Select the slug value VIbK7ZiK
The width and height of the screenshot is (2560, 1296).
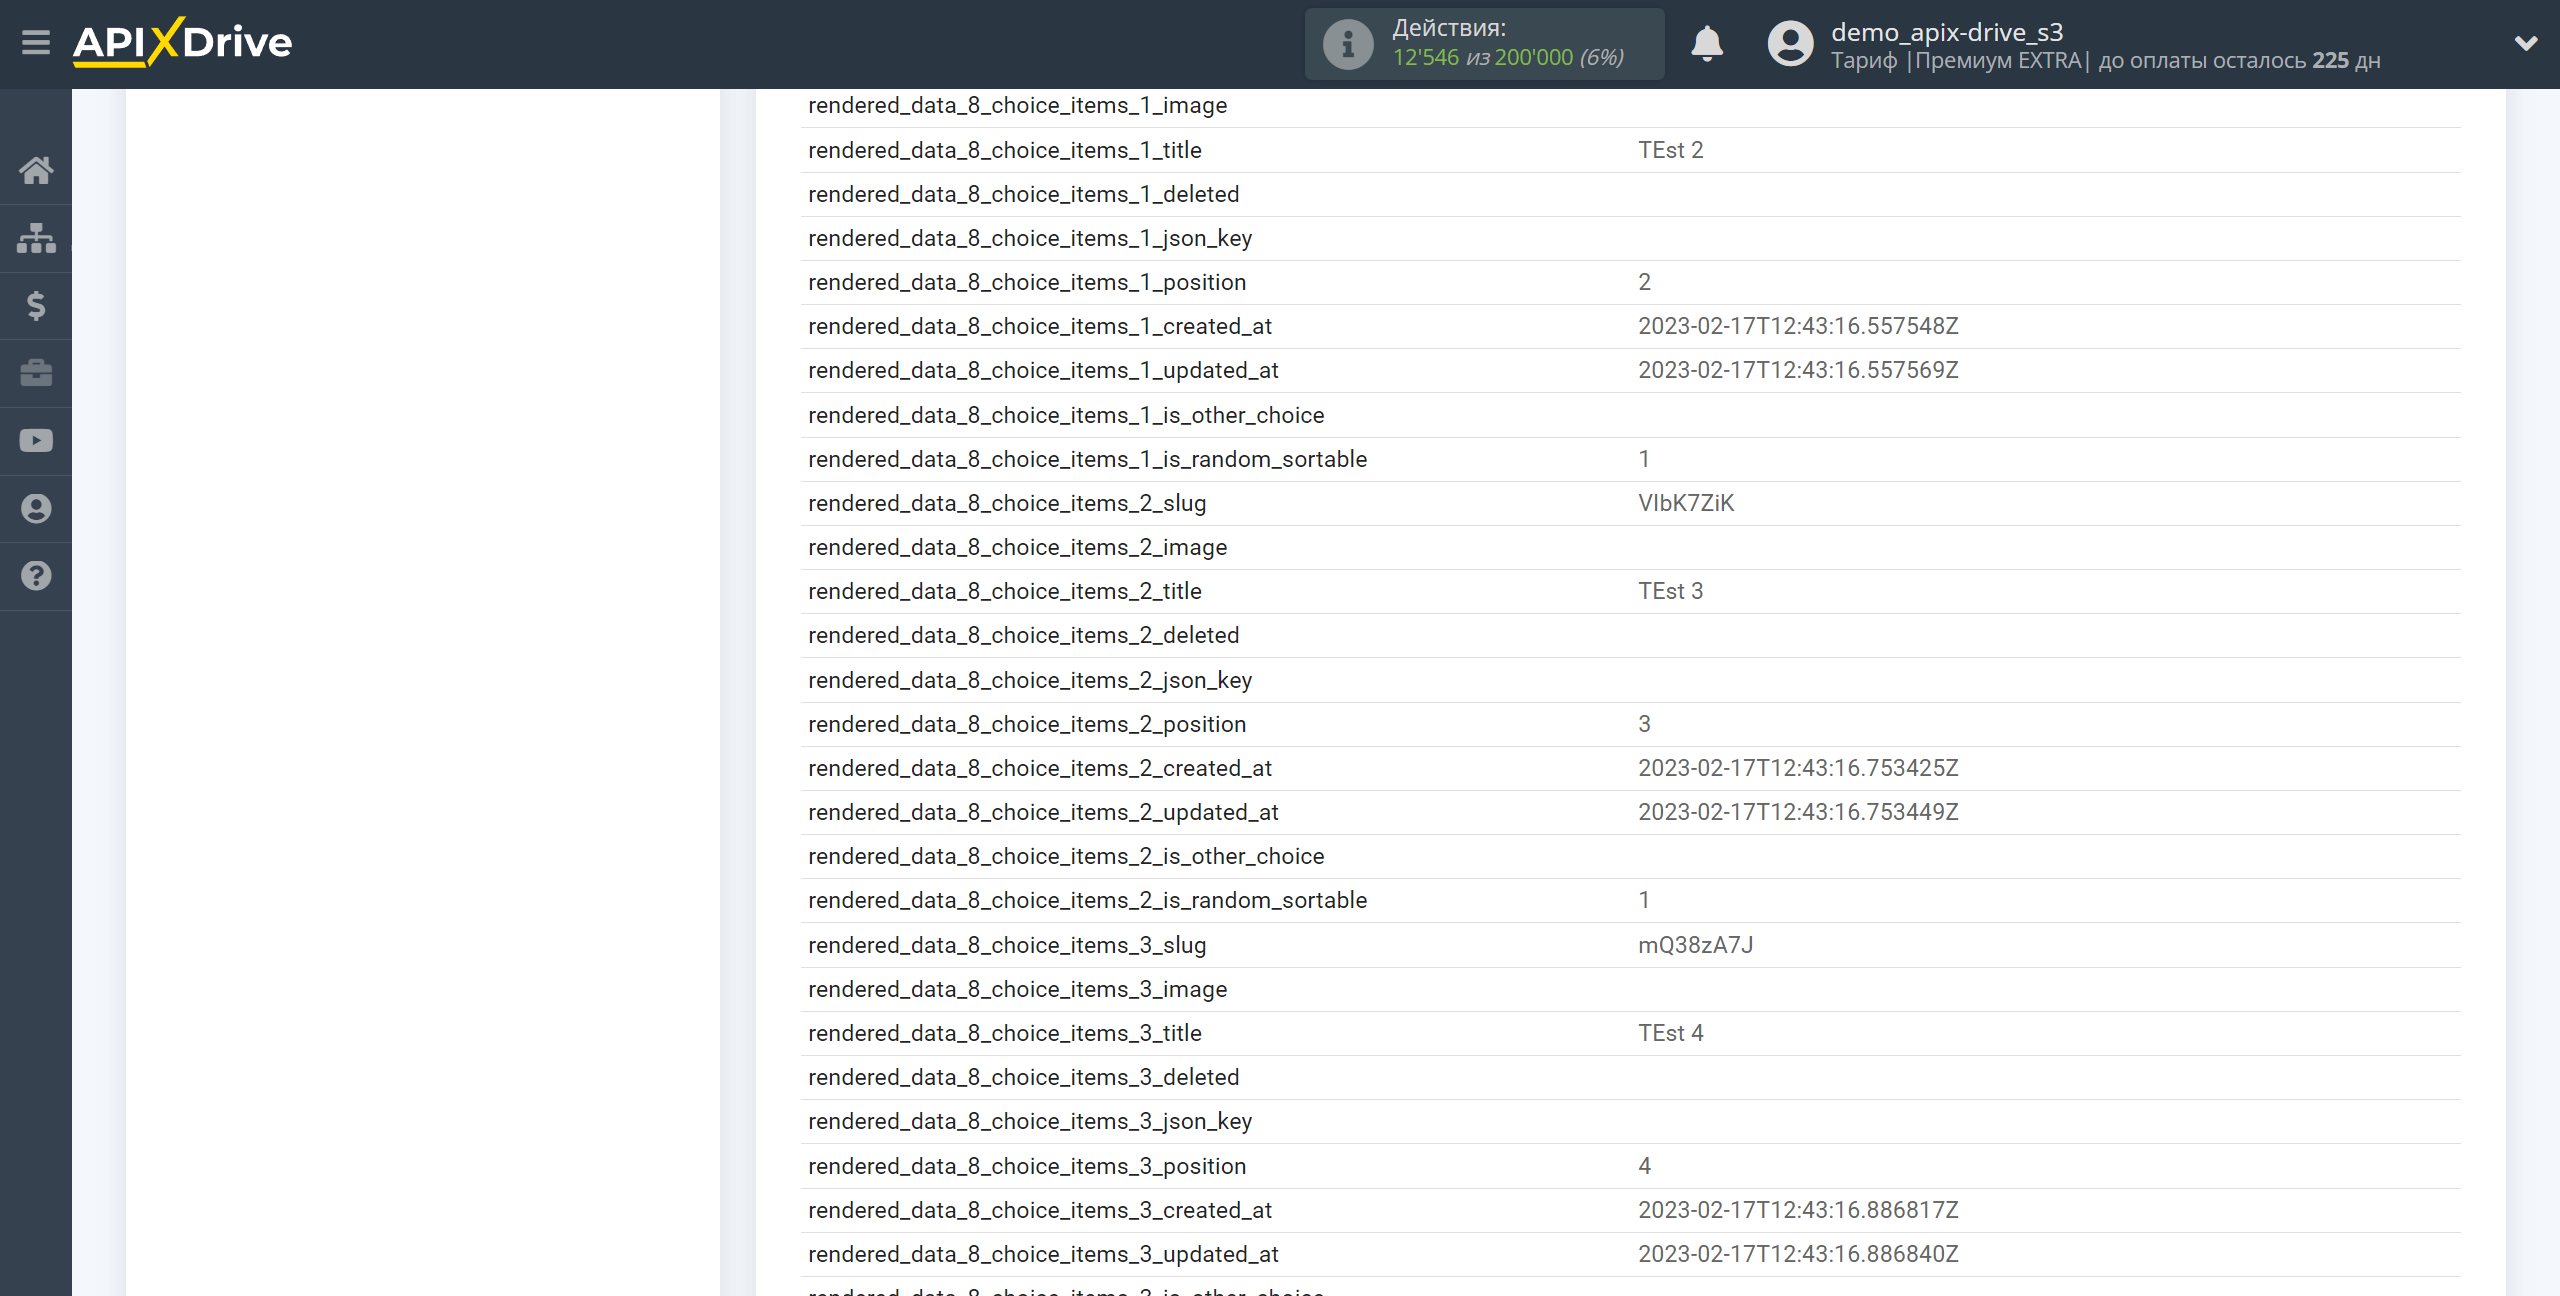point(1686,503)
